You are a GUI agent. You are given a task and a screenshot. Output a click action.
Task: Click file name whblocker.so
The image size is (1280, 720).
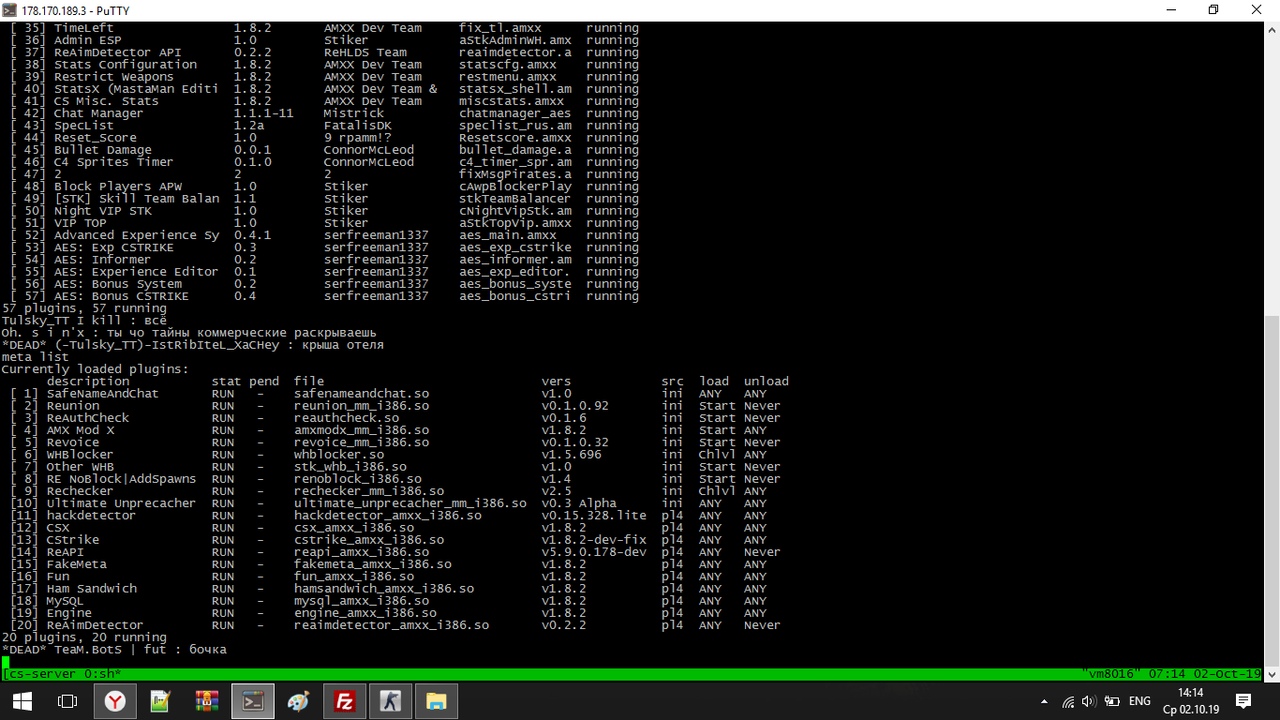point(339,454)
